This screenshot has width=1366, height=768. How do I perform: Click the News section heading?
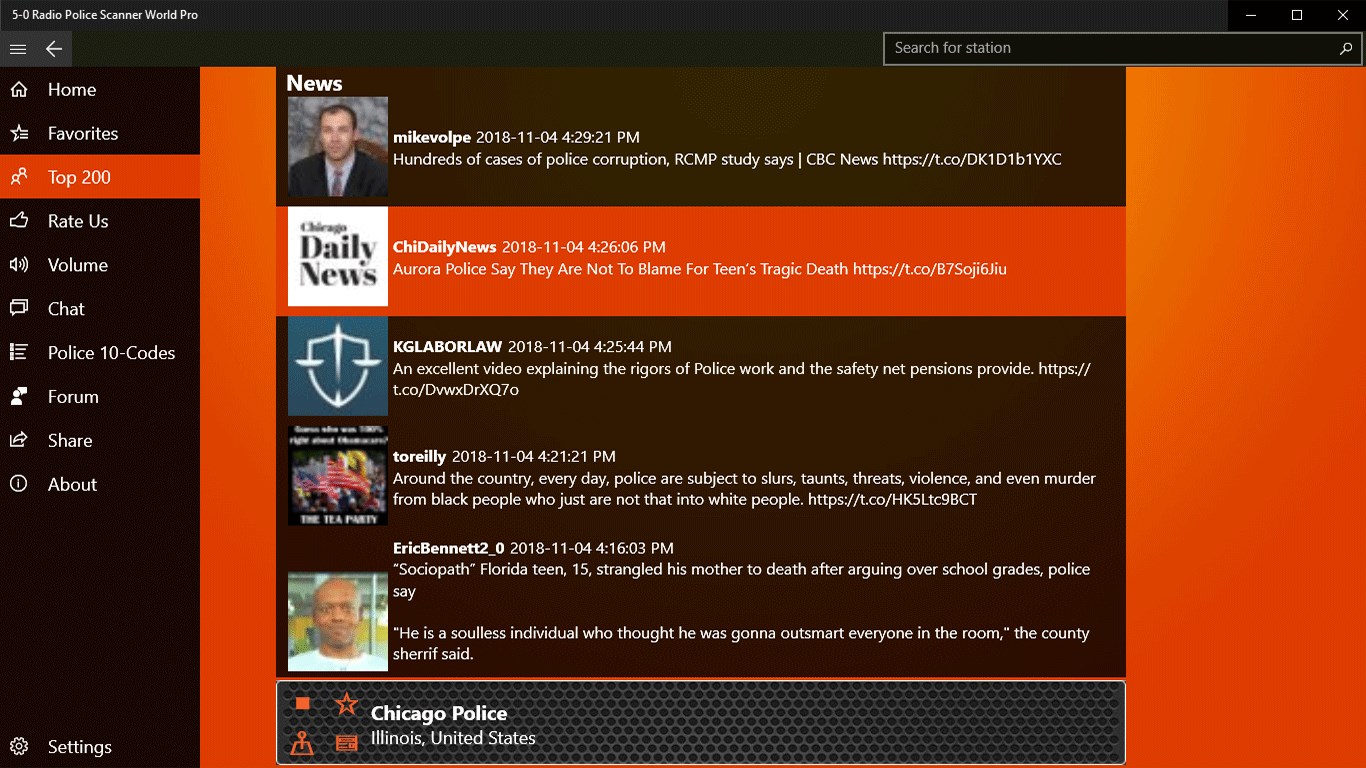tap(314, 83)
